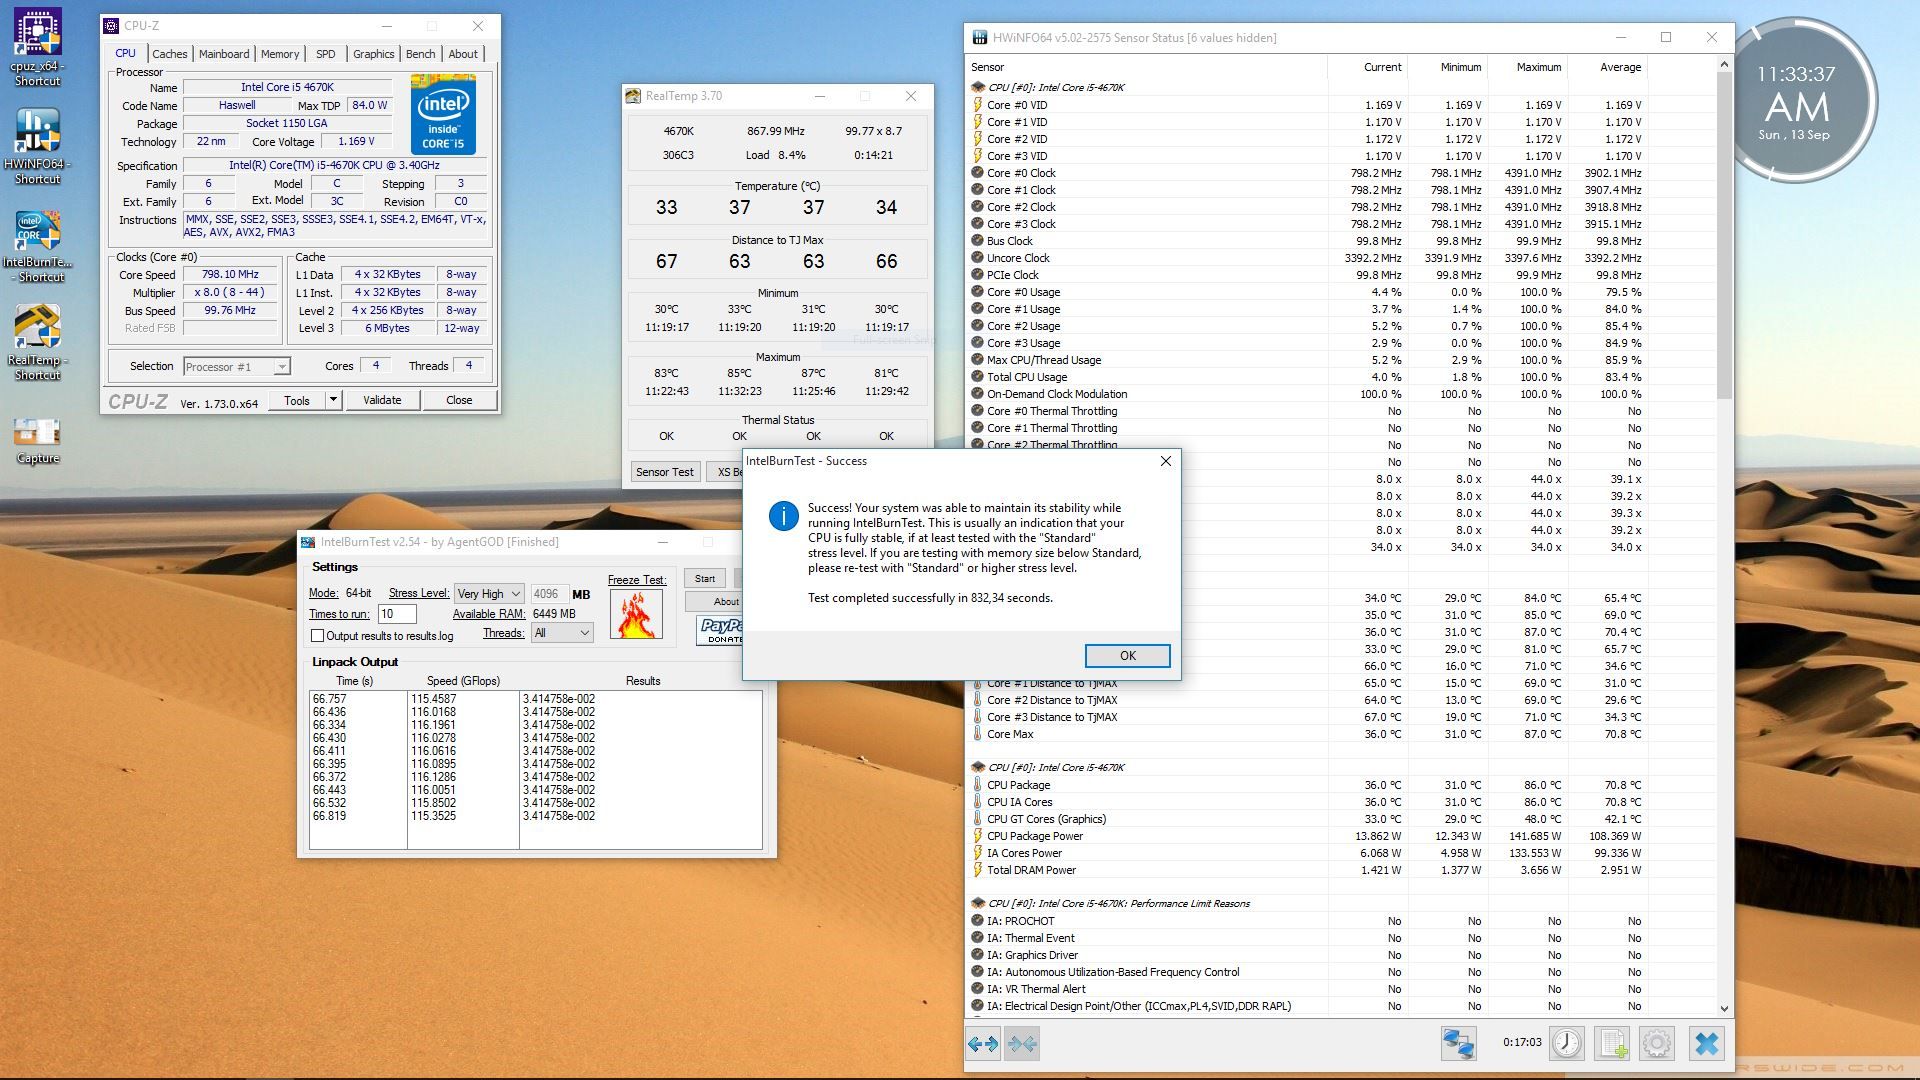Click the About button in IntelBurnTest

click(714, 602)
